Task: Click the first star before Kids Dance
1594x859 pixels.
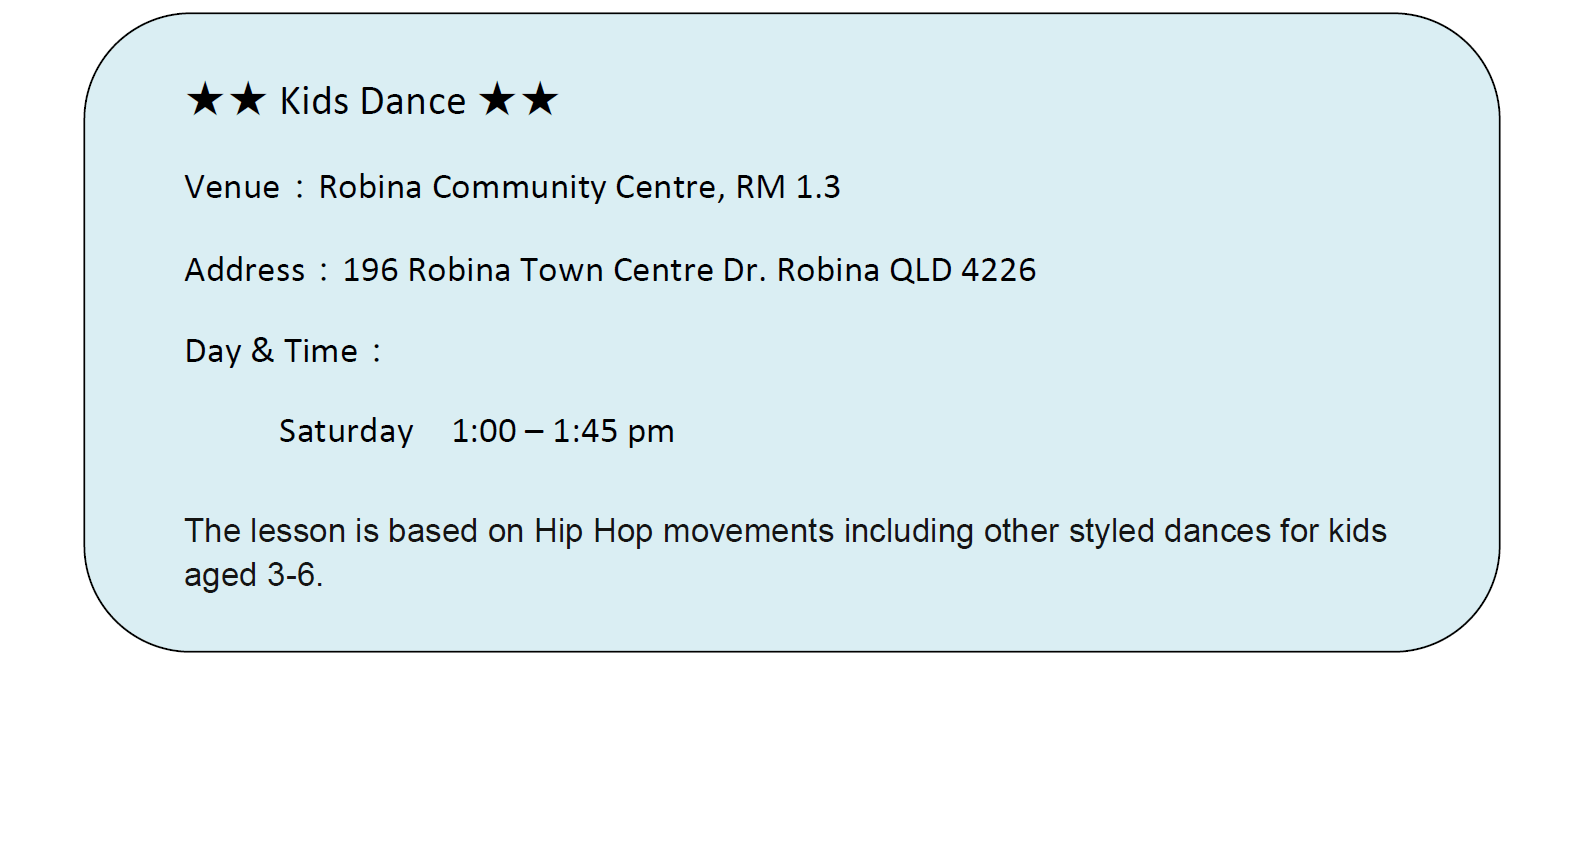Action: pyautogui.click(x=205, y=100)
